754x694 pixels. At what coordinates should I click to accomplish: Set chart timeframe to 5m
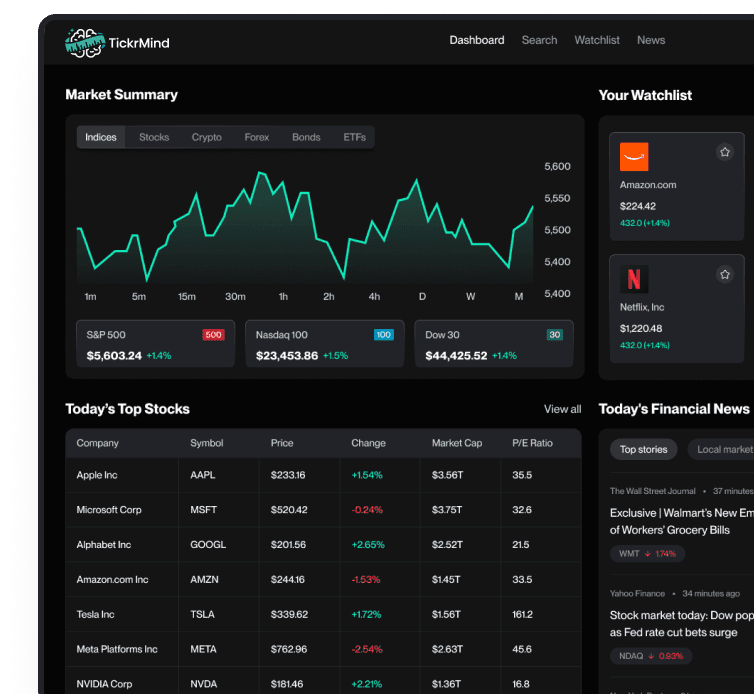(138, 297)
